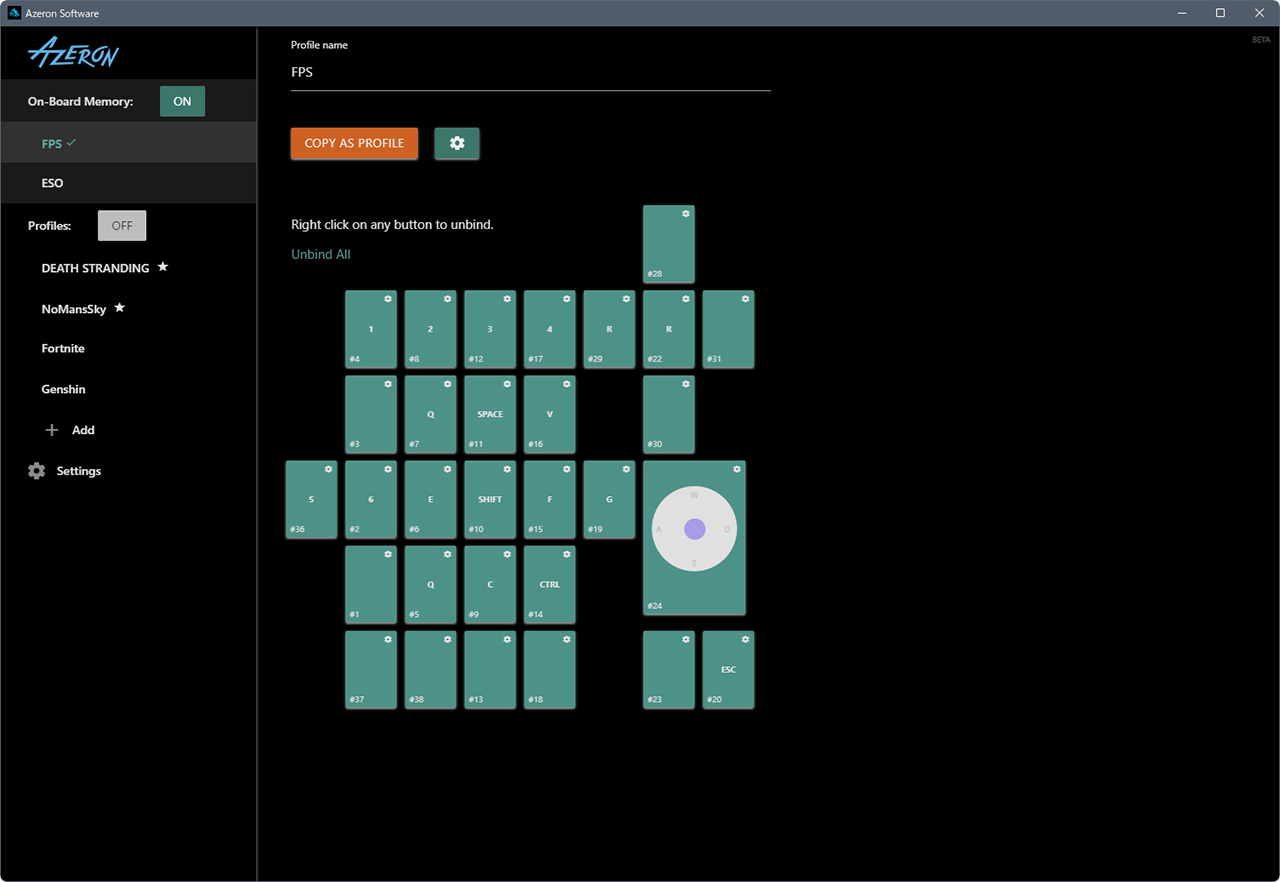Toggle On-Board Memory ON switch
This screenshot has height=882, width=1280.
(x=182, y=101)
